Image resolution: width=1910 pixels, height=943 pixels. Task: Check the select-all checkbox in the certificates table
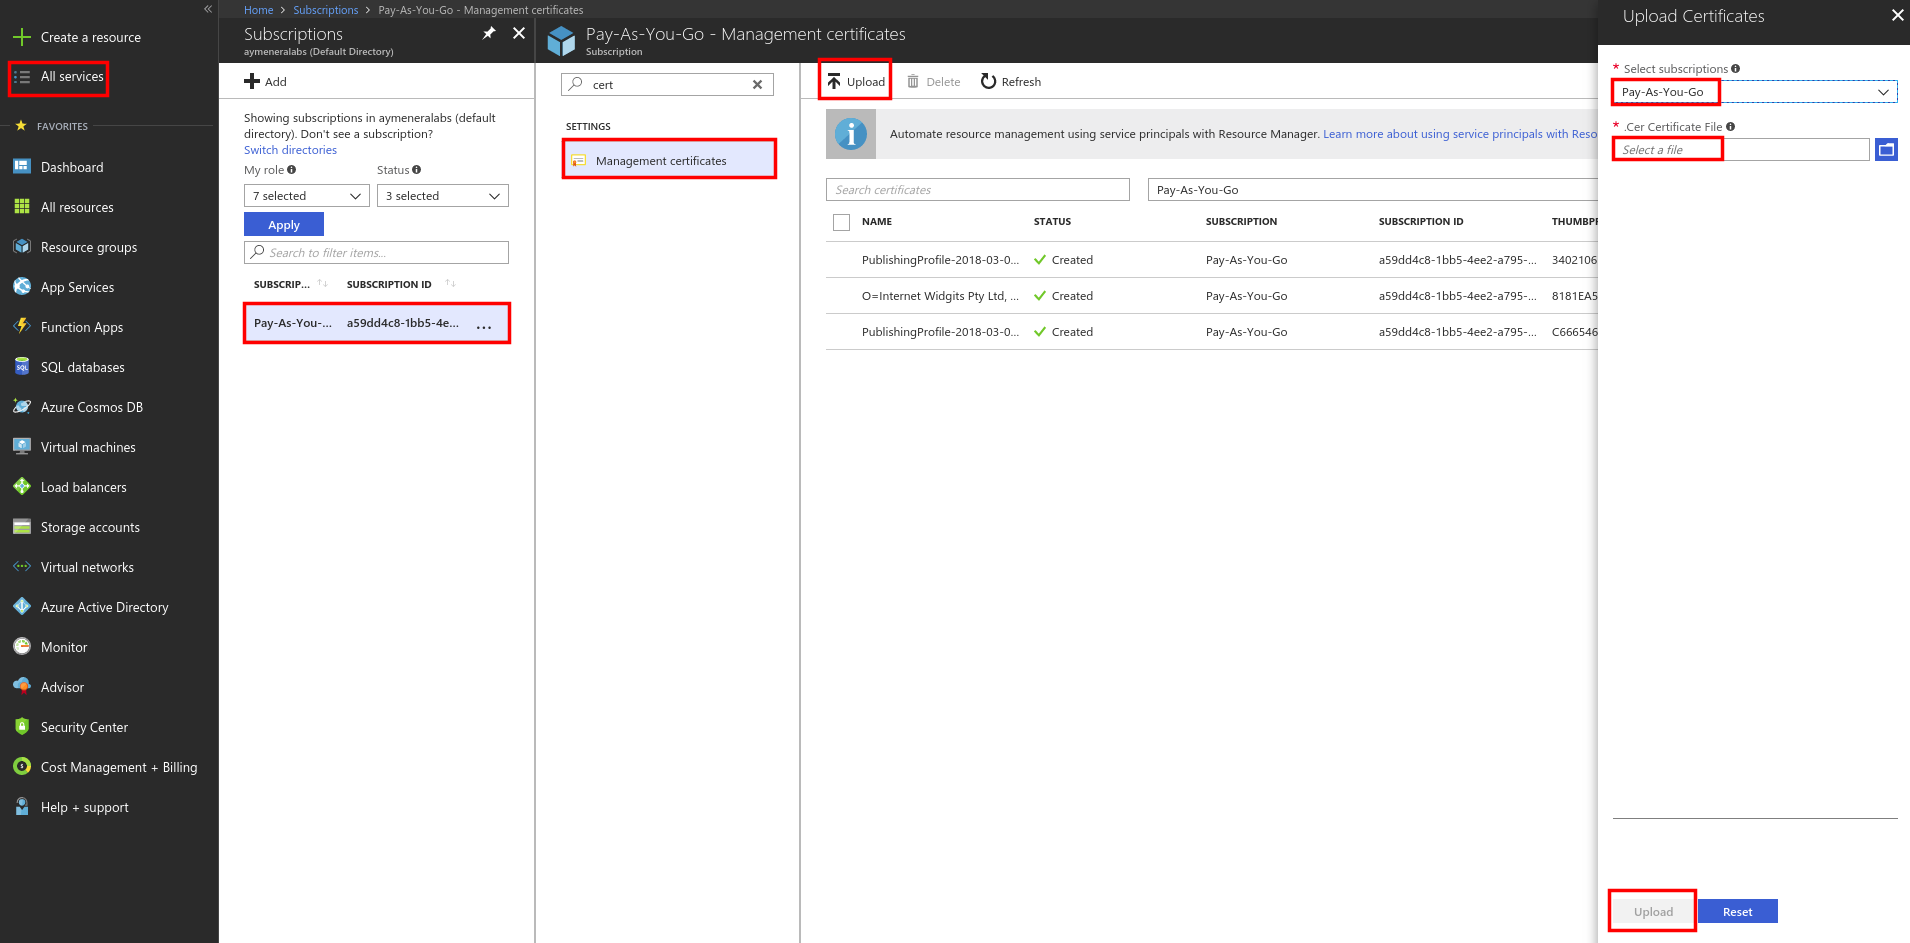click(841, 221)
